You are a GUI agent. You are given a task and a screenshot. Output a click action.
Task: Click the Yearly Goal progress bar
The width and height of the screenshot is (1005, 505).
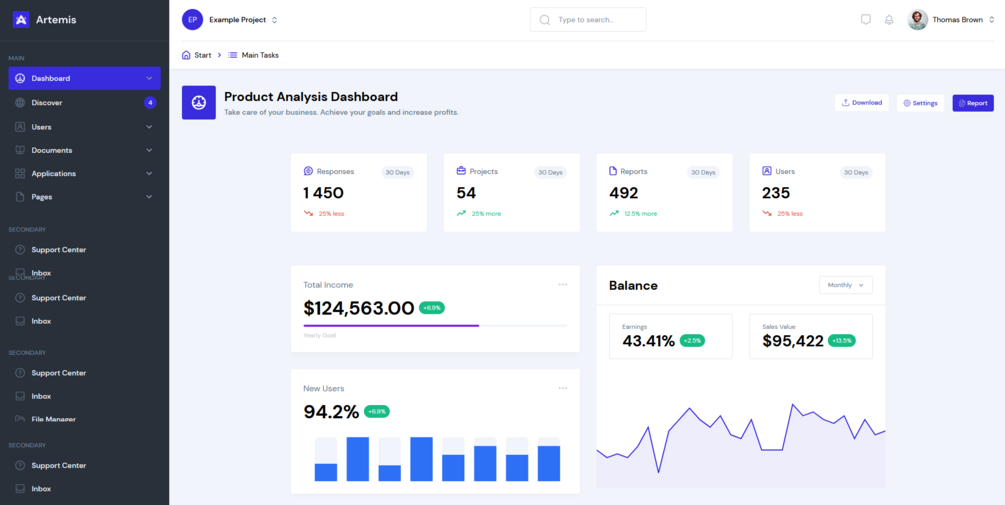tap(435, 326)
